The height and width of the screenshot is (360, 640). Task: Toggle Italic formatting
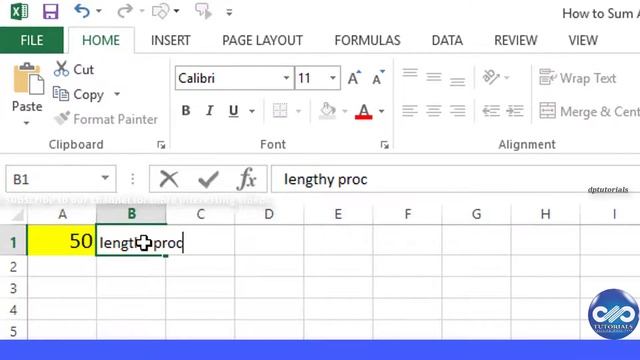click(209, 110)
